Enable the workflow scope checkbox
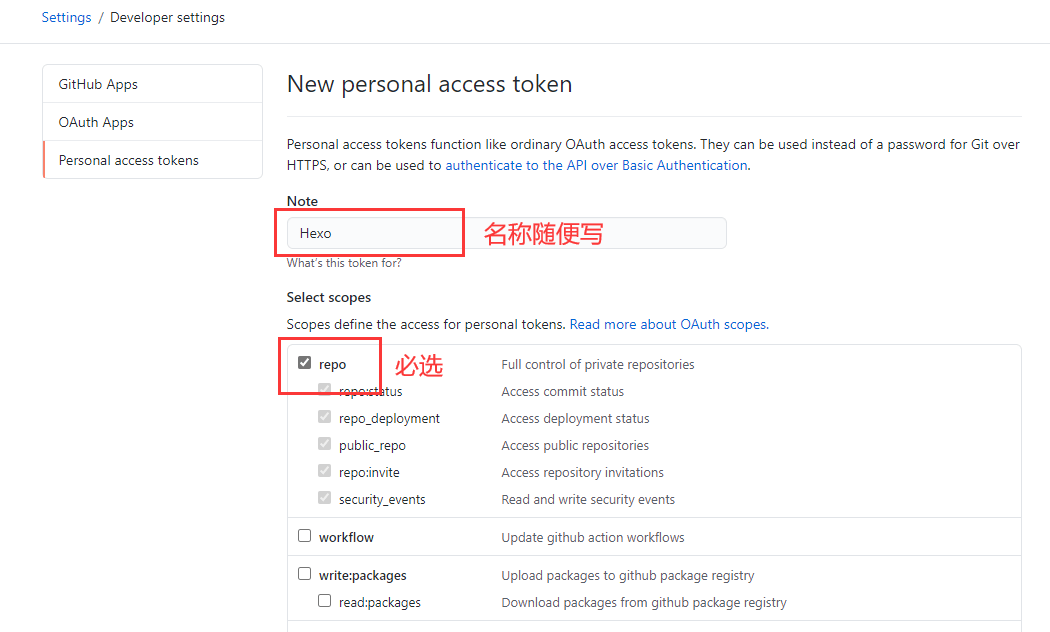This screenshot has height=632, width=1050. pos(305,536)
